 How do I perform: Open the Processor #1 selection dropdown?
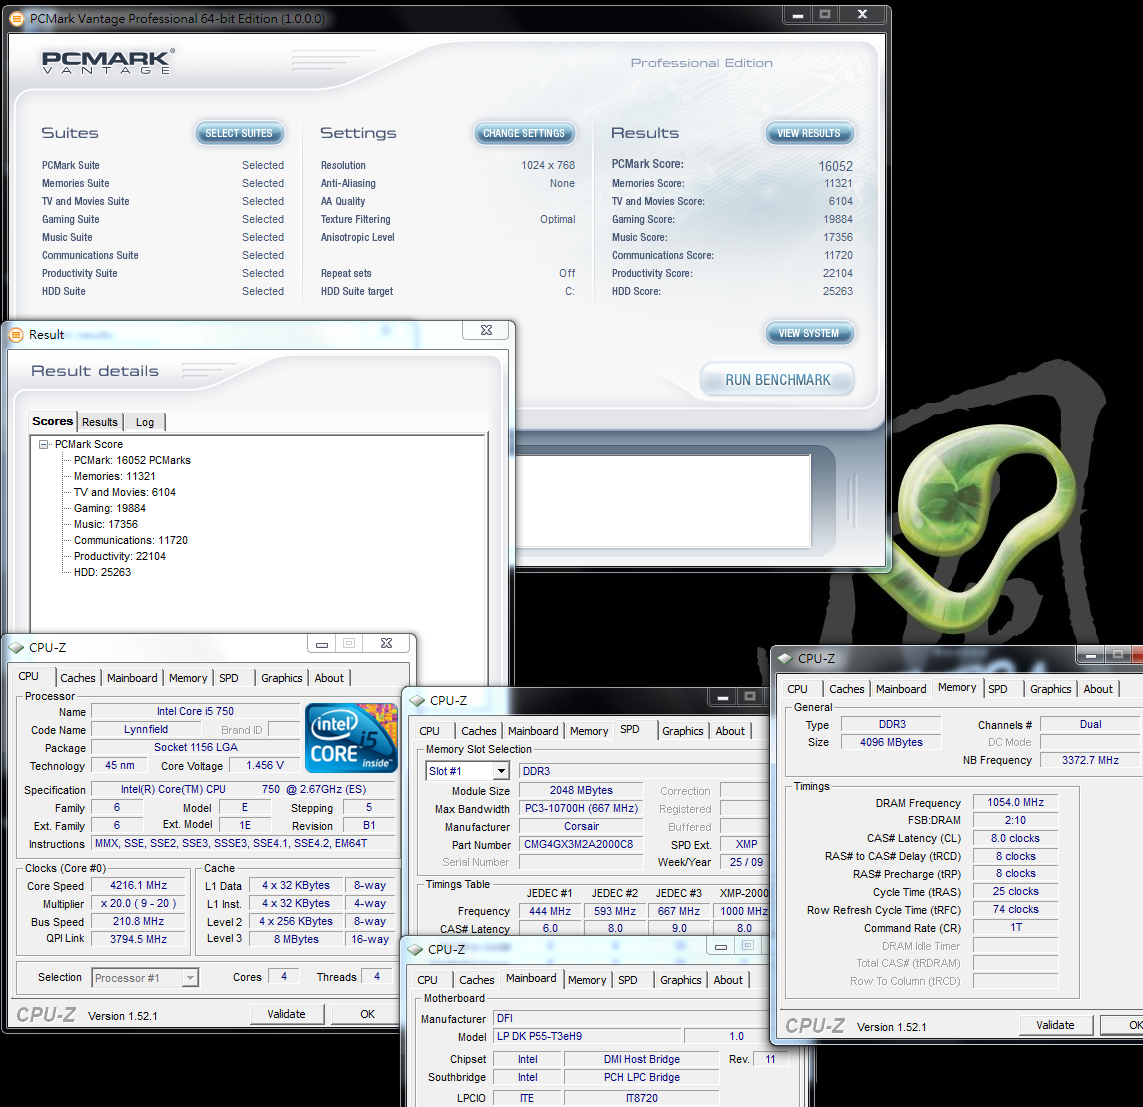pyautogui.click(x=190, y=978)
